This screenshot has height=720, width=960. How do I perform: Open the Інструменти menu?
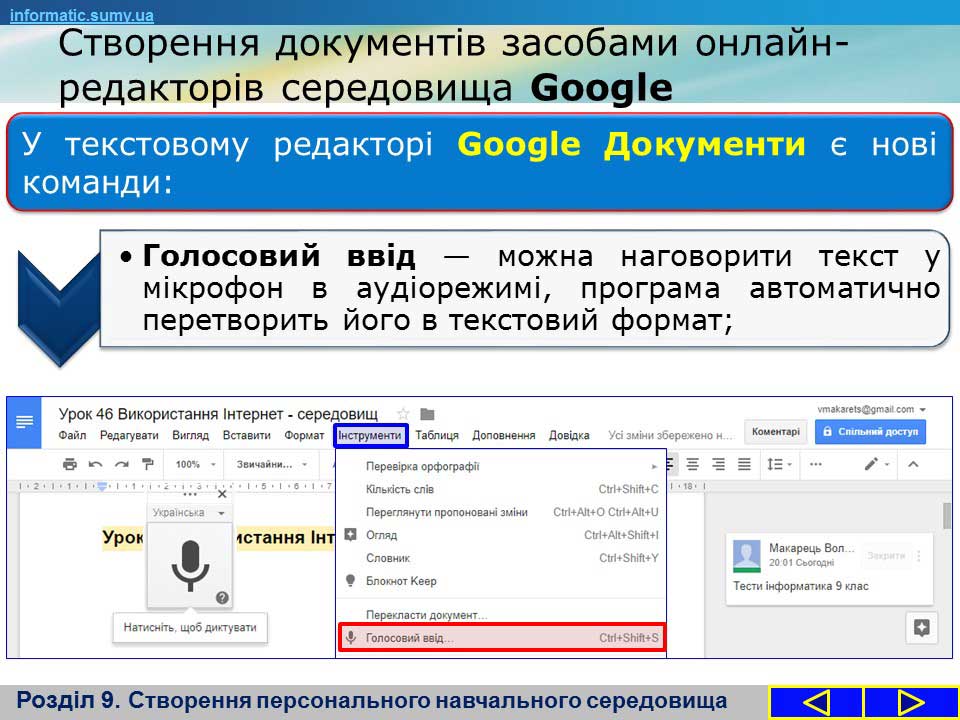[x=370, y=436]
